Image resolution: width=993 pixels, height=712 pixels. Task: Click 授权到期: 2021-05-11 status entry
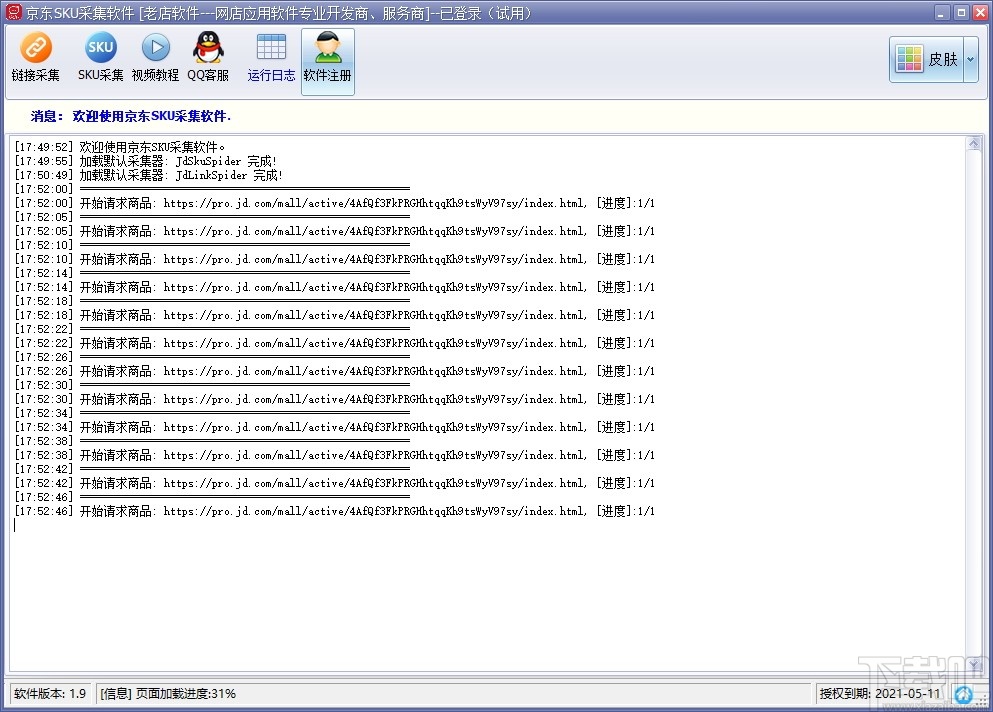click(880, 694)
